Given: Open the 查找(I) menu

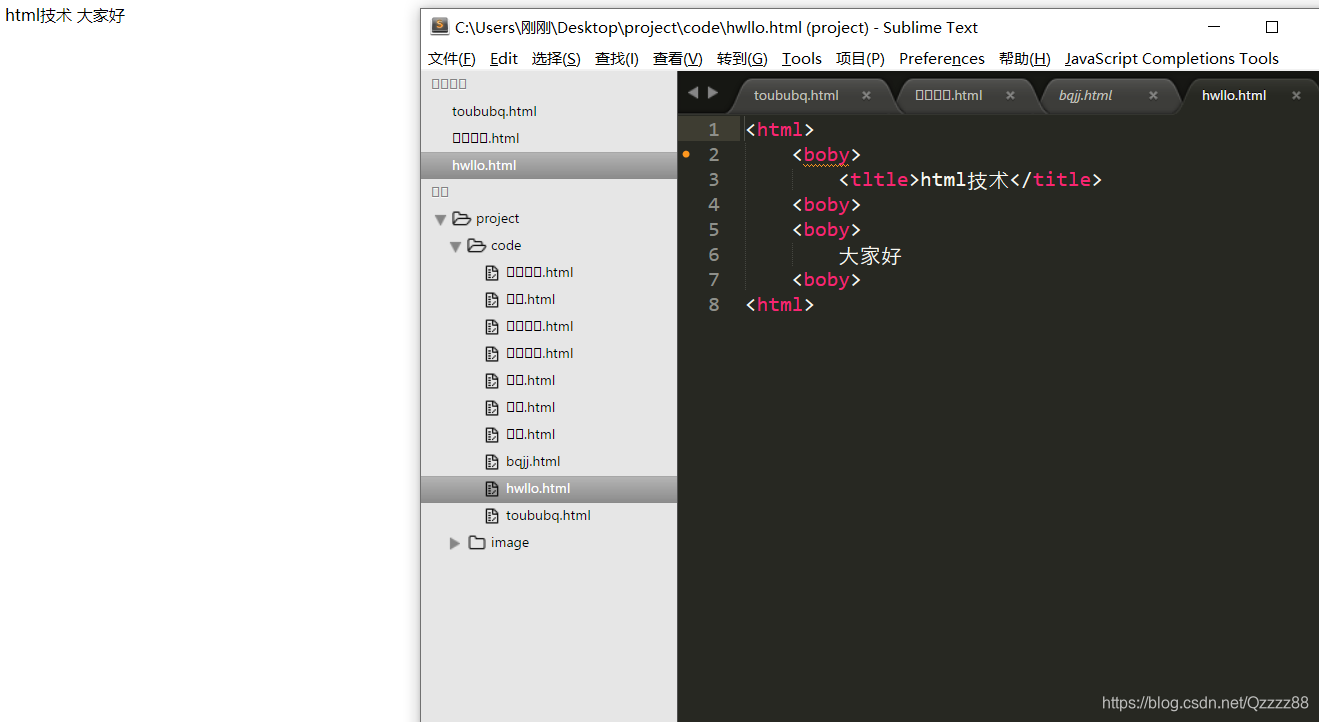Looking at the screenshot, I should tap(617, 58).
